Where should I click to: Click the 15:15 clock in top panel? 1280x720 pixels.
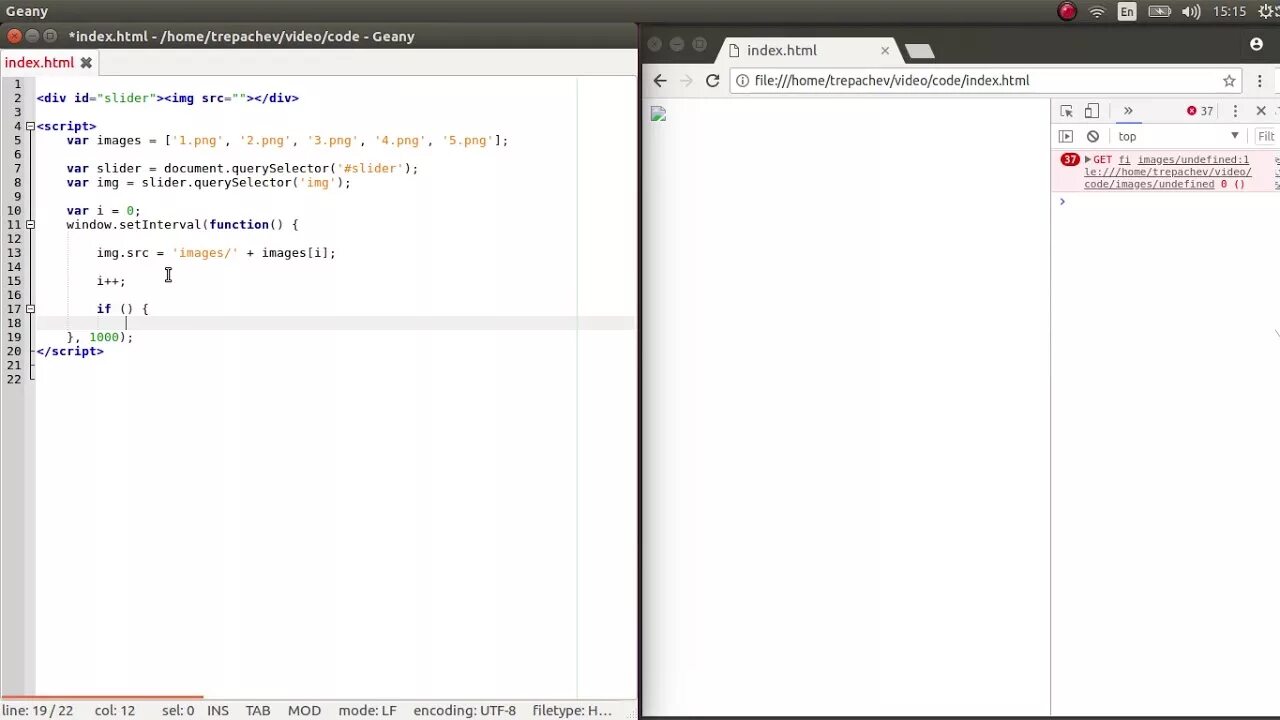click(x=1229, y=12)
